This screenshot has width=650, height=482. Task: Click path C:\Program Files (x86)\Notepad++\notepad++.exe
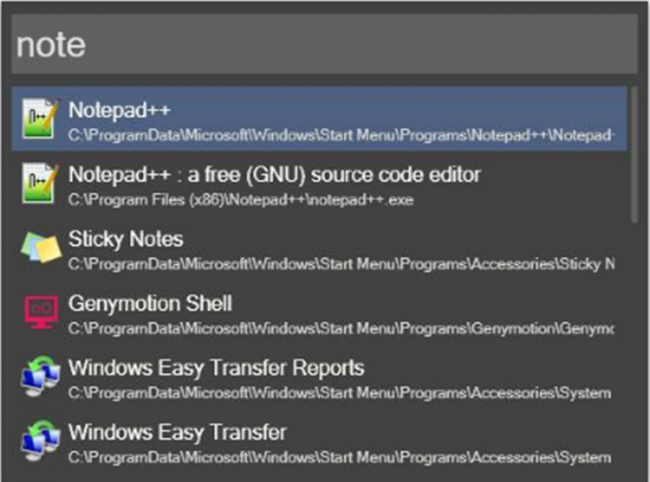241,200
